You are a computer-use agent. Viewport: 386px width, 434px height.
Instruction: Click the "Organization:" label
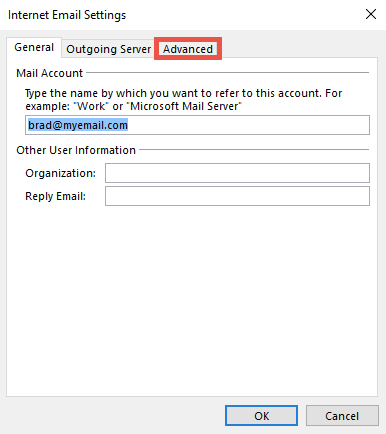[x=60, y=173]
